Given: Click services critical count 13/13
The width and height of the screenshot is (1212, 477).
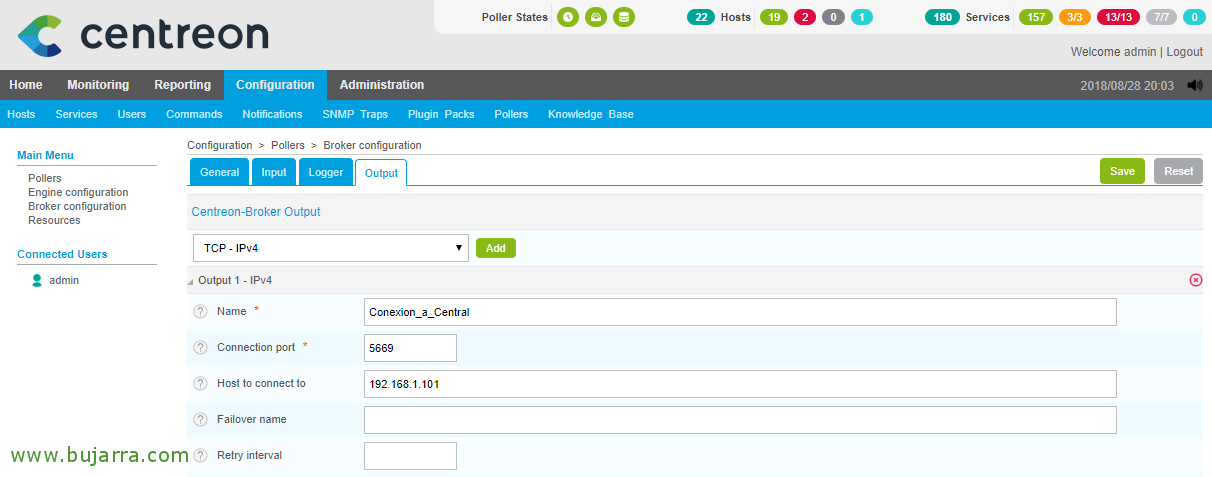Looking at the screenshot, I should [x=1118, y=17].
